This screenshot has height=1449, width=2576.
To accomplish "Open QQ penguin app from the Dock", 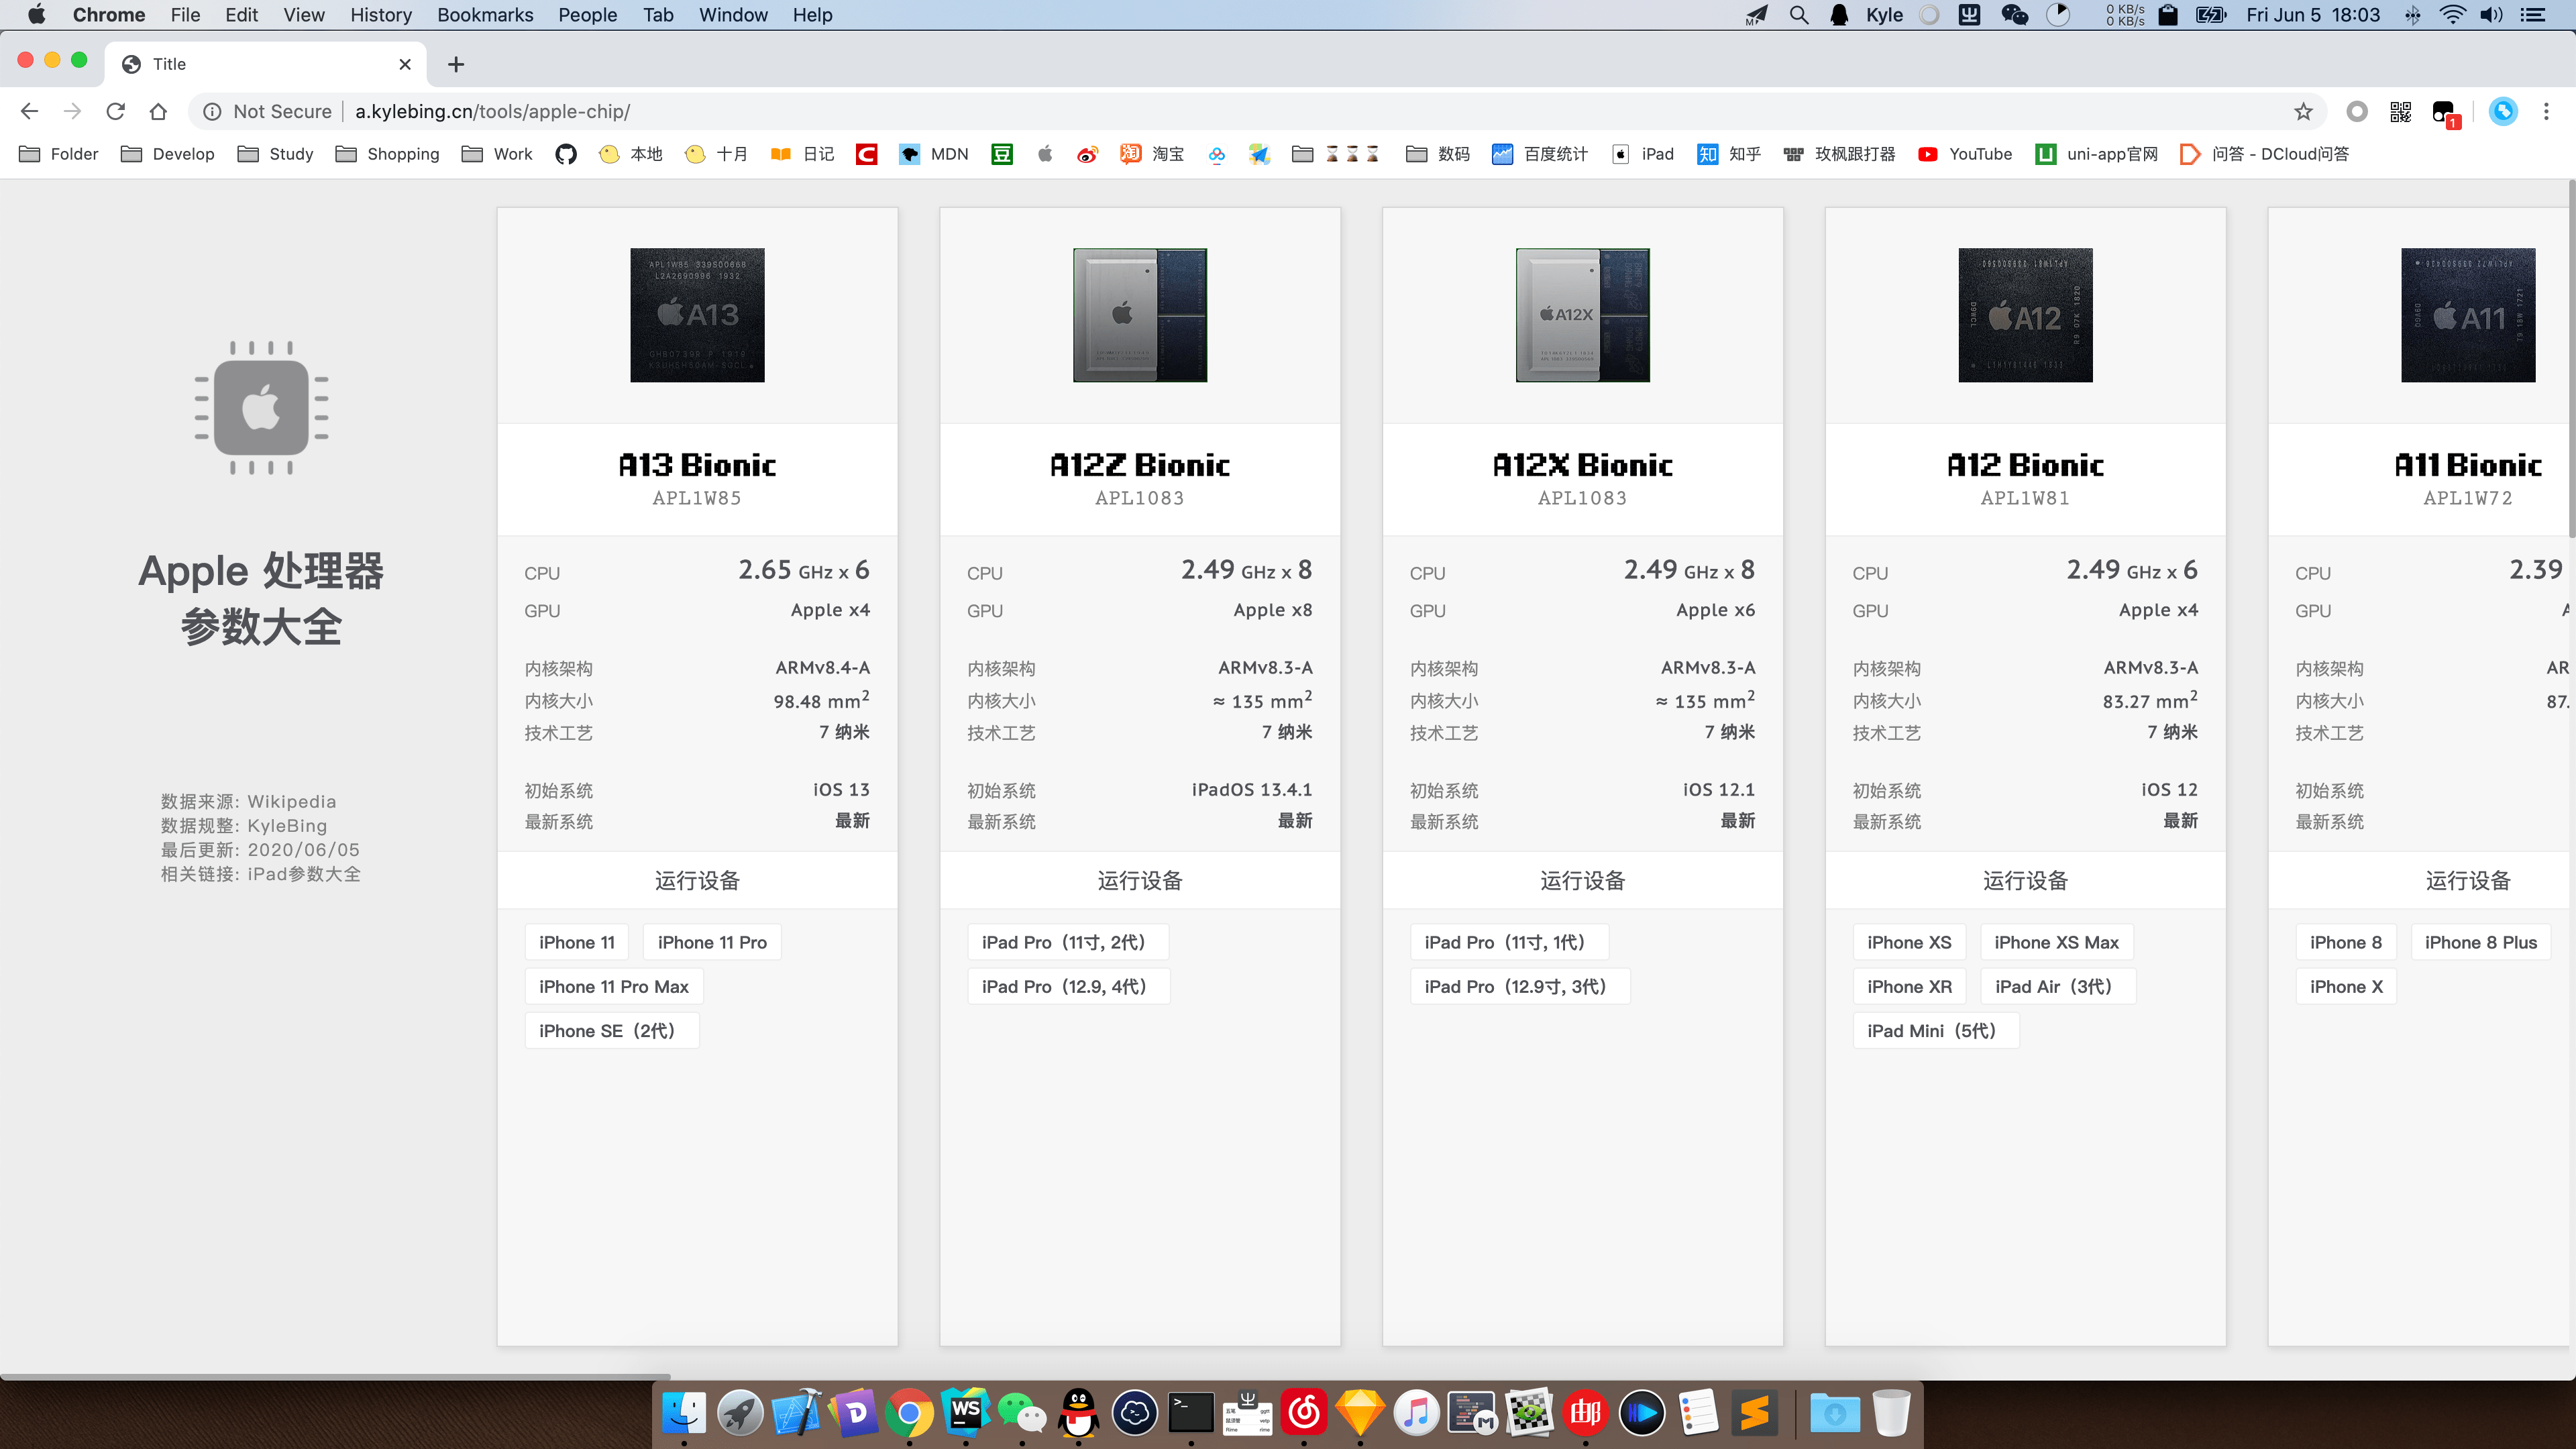I will tap(1078, 1413).
